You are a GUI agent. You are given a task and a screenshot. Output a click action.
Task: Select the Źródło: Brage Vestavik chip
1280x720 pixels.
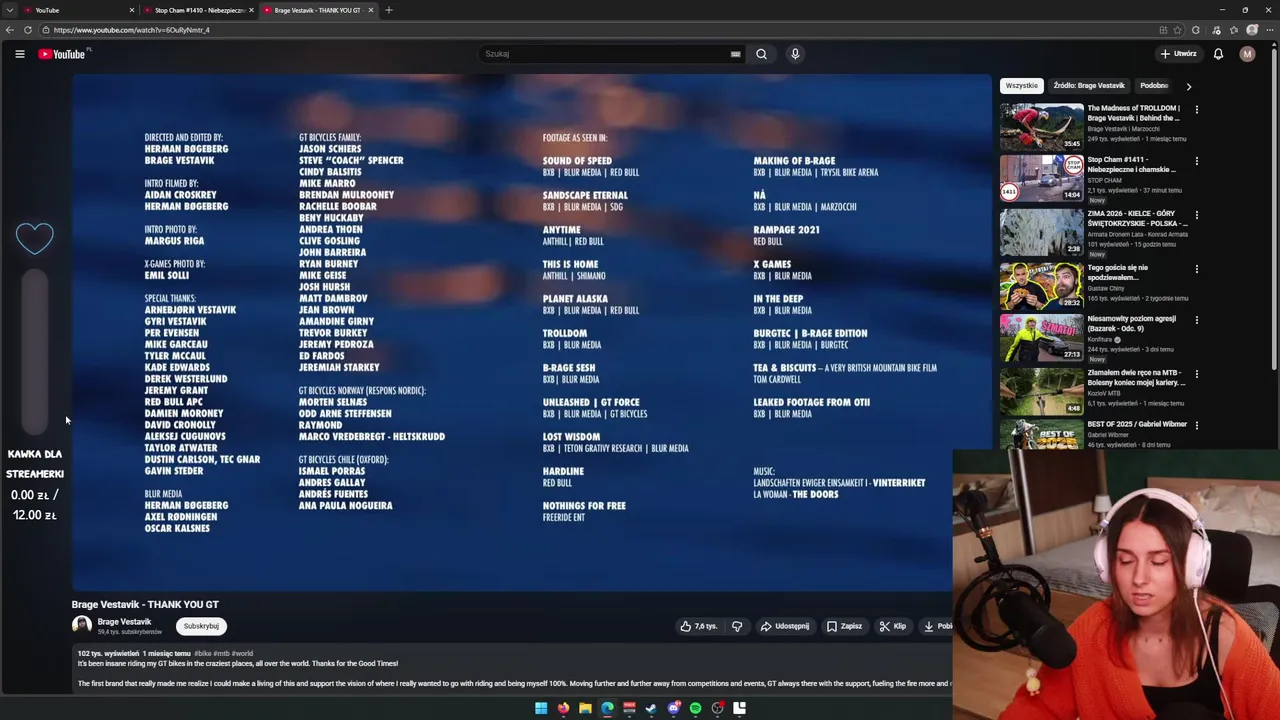click(x=1089, y=86)
